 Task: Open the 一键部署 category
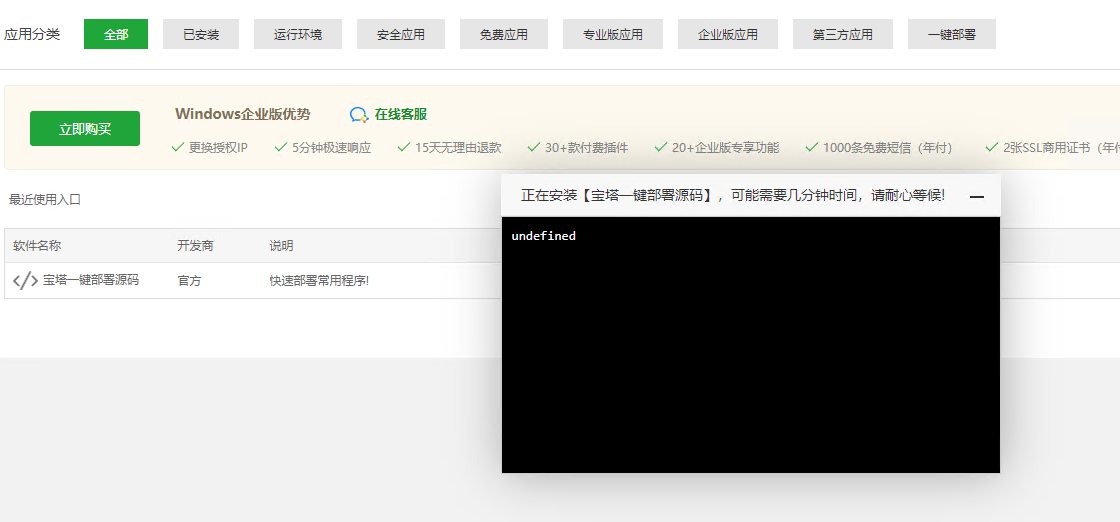951,34
